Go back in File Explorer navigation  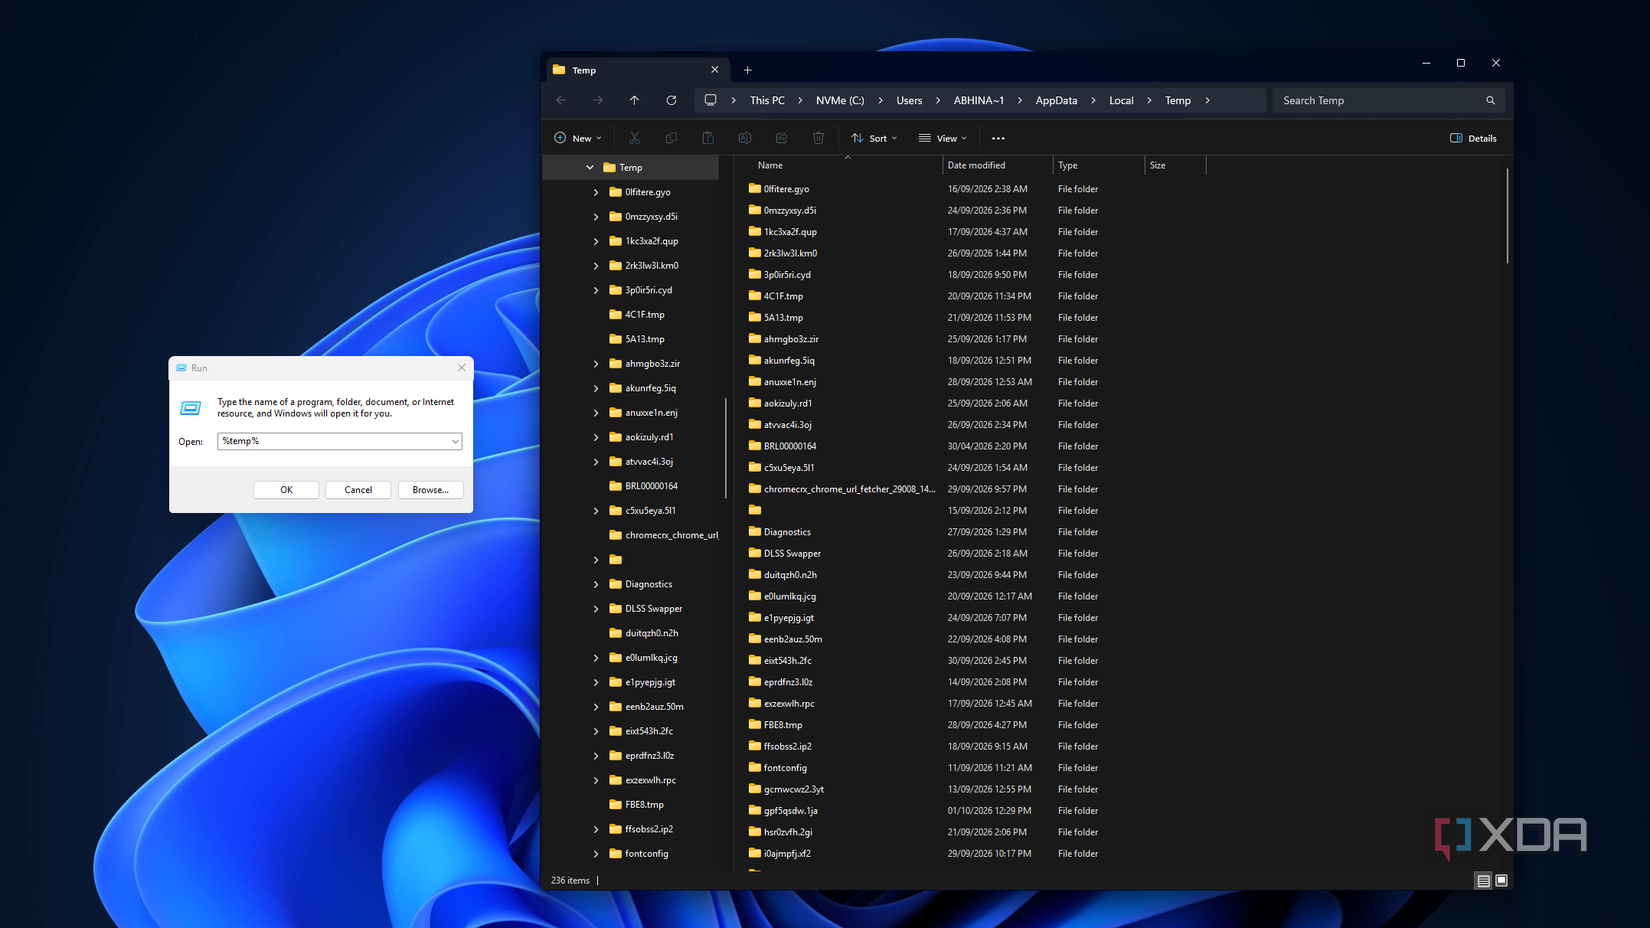(x=561, y=100)
